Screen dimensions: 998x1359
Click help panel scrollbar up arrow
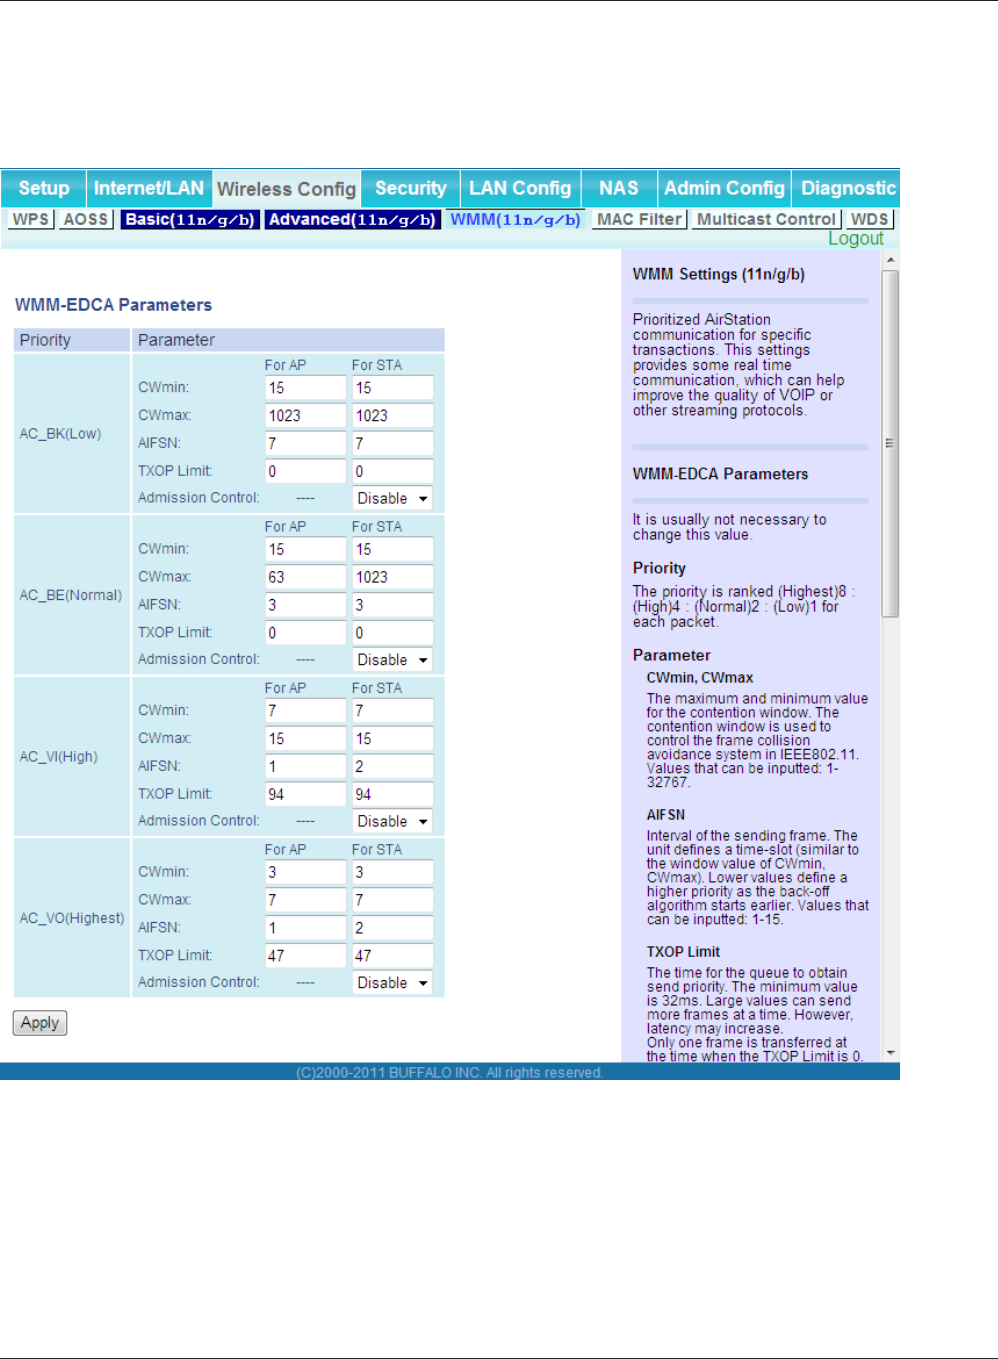(890, 260)
